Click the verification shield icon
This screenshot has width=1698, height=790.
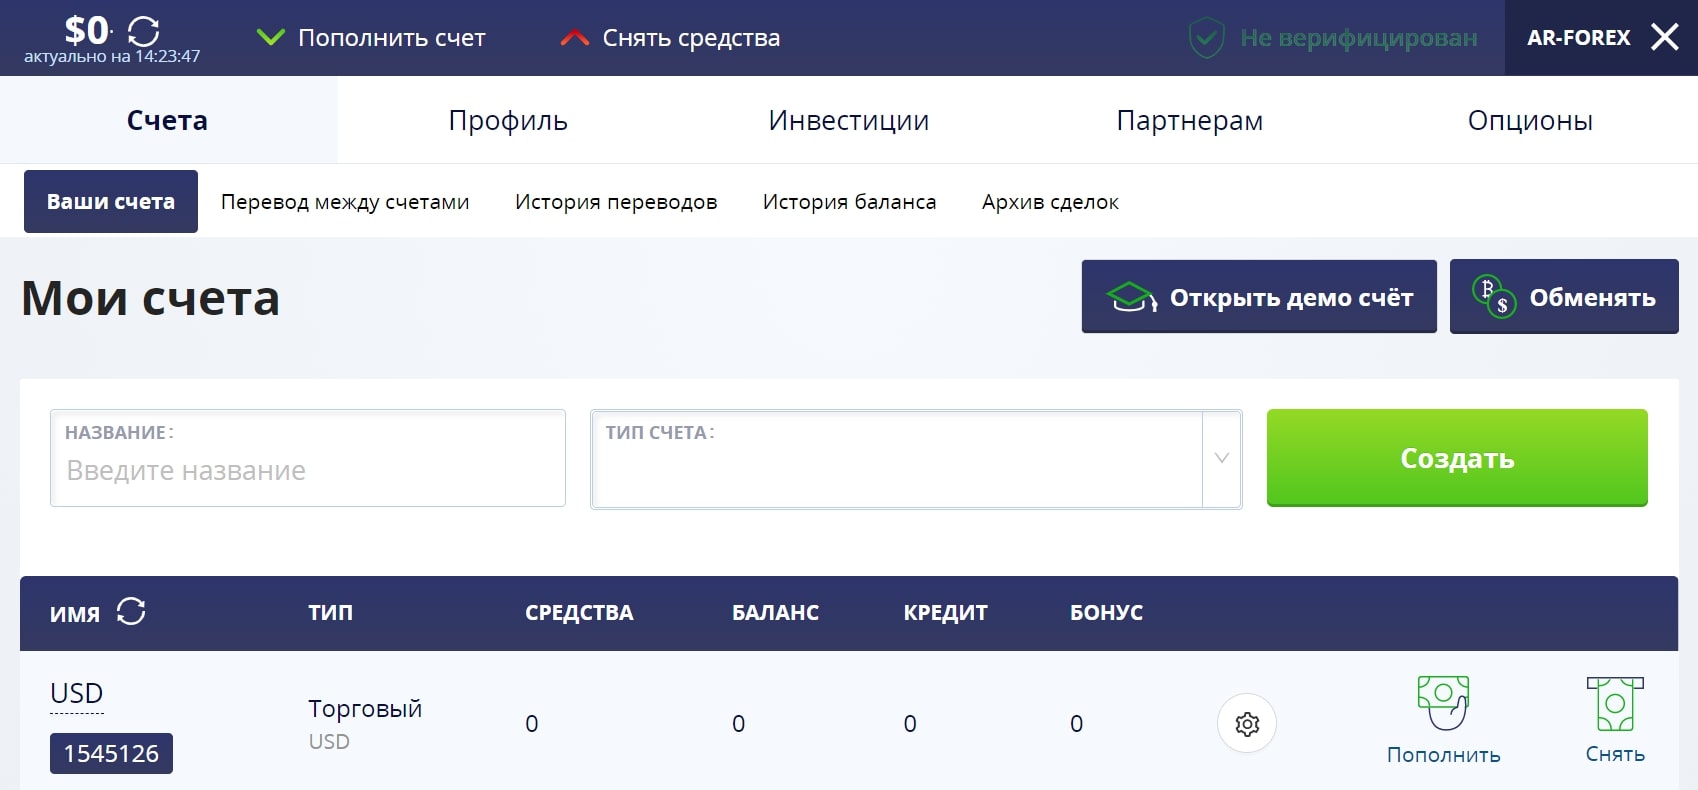tap(1207, 38)
